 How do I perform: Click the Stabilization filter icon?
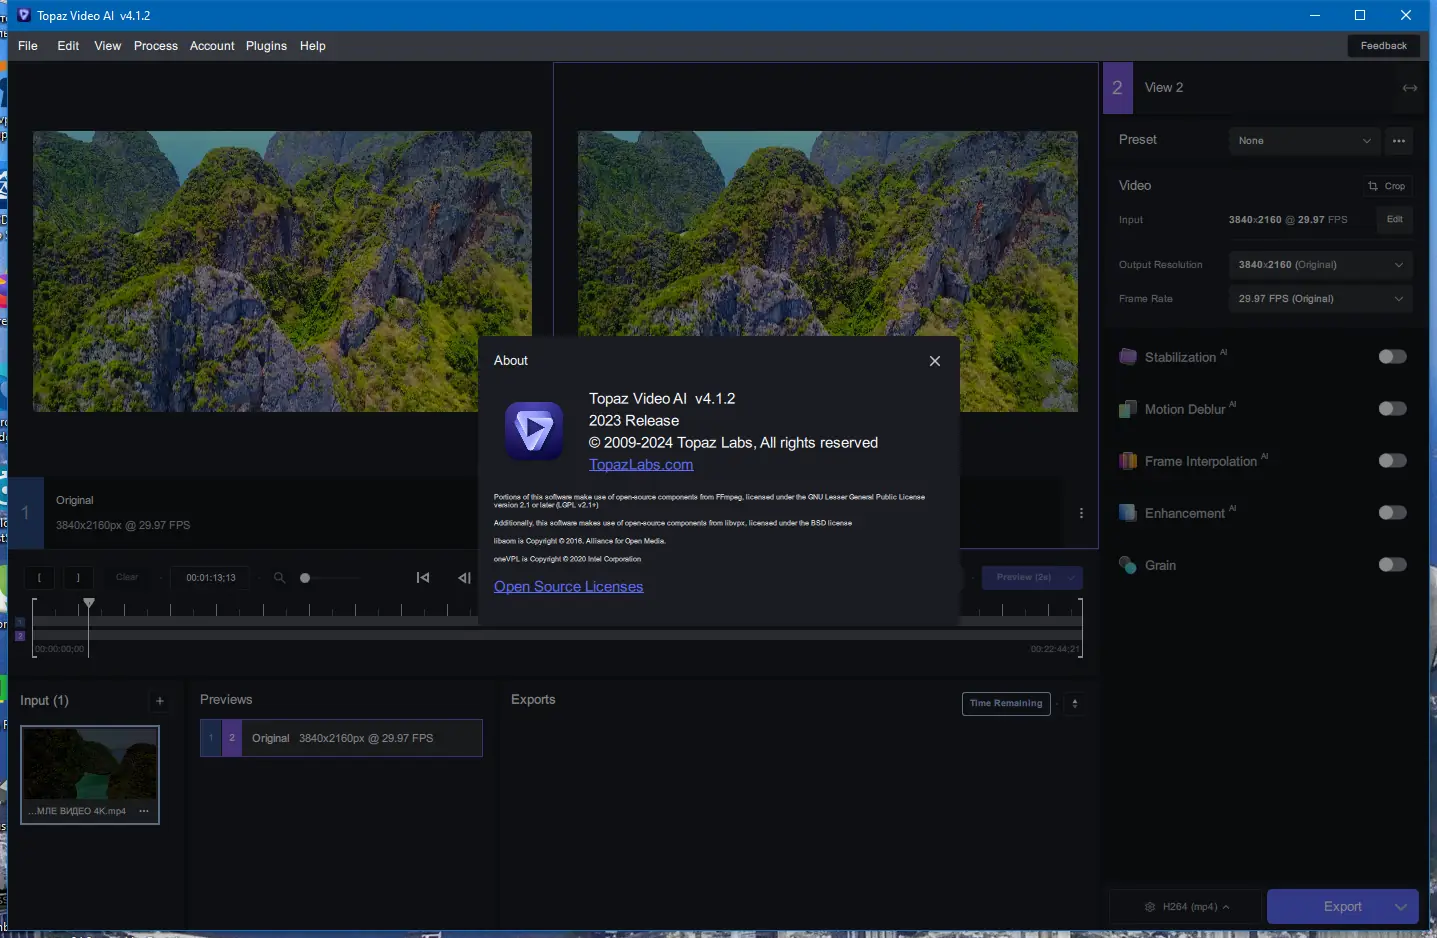click(x=1128, y=357)
